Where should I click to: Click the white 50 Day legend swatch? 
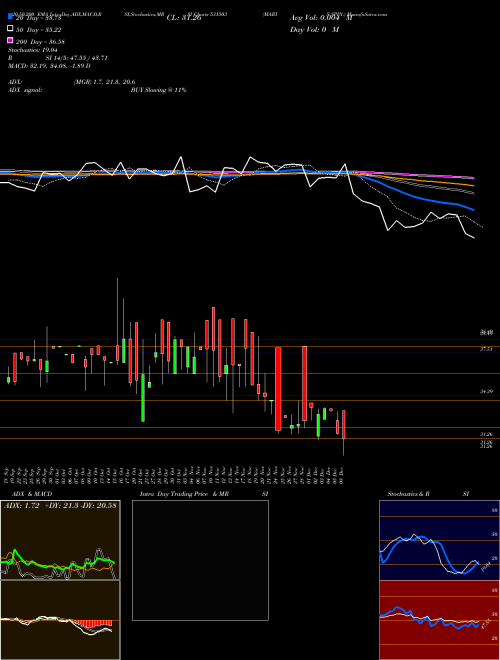coord(11,29)
